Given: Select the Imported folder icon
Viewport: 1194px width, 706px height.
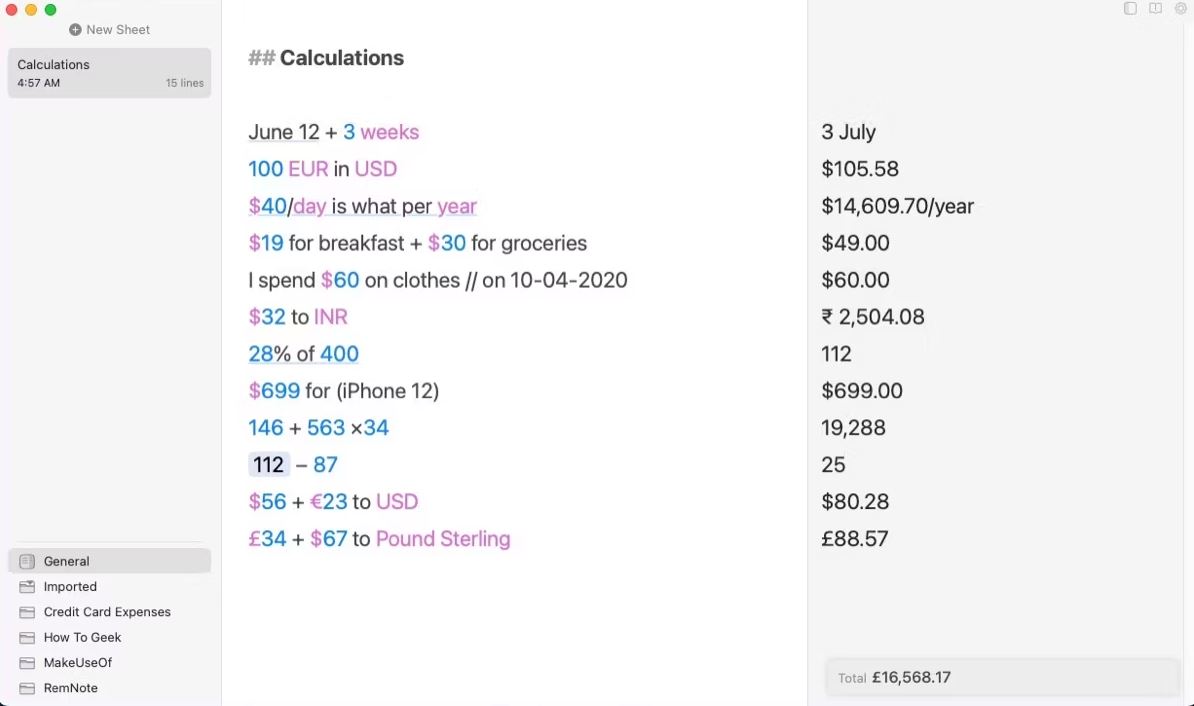Looking at the screenshot, I should (x=27, y=586).
